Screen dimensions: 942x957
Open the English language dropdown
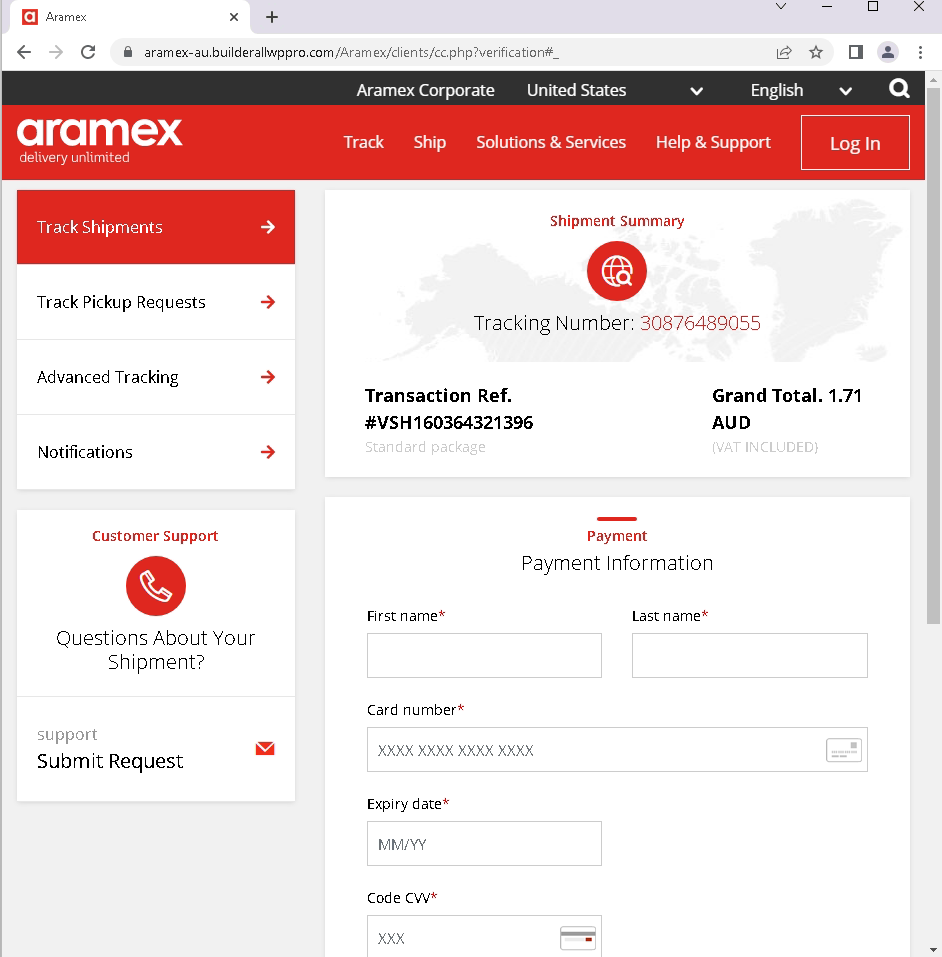tap(845, 89)
